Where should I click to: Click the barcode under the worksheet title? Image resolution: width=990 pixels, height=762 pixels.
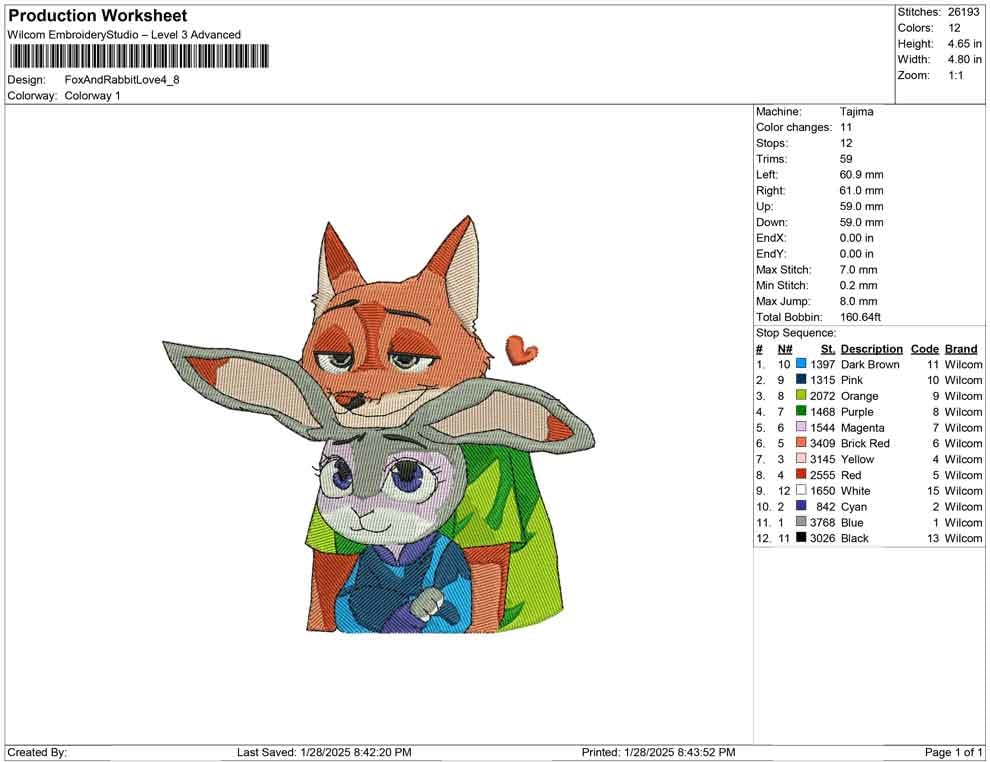[x=139, y=56]
